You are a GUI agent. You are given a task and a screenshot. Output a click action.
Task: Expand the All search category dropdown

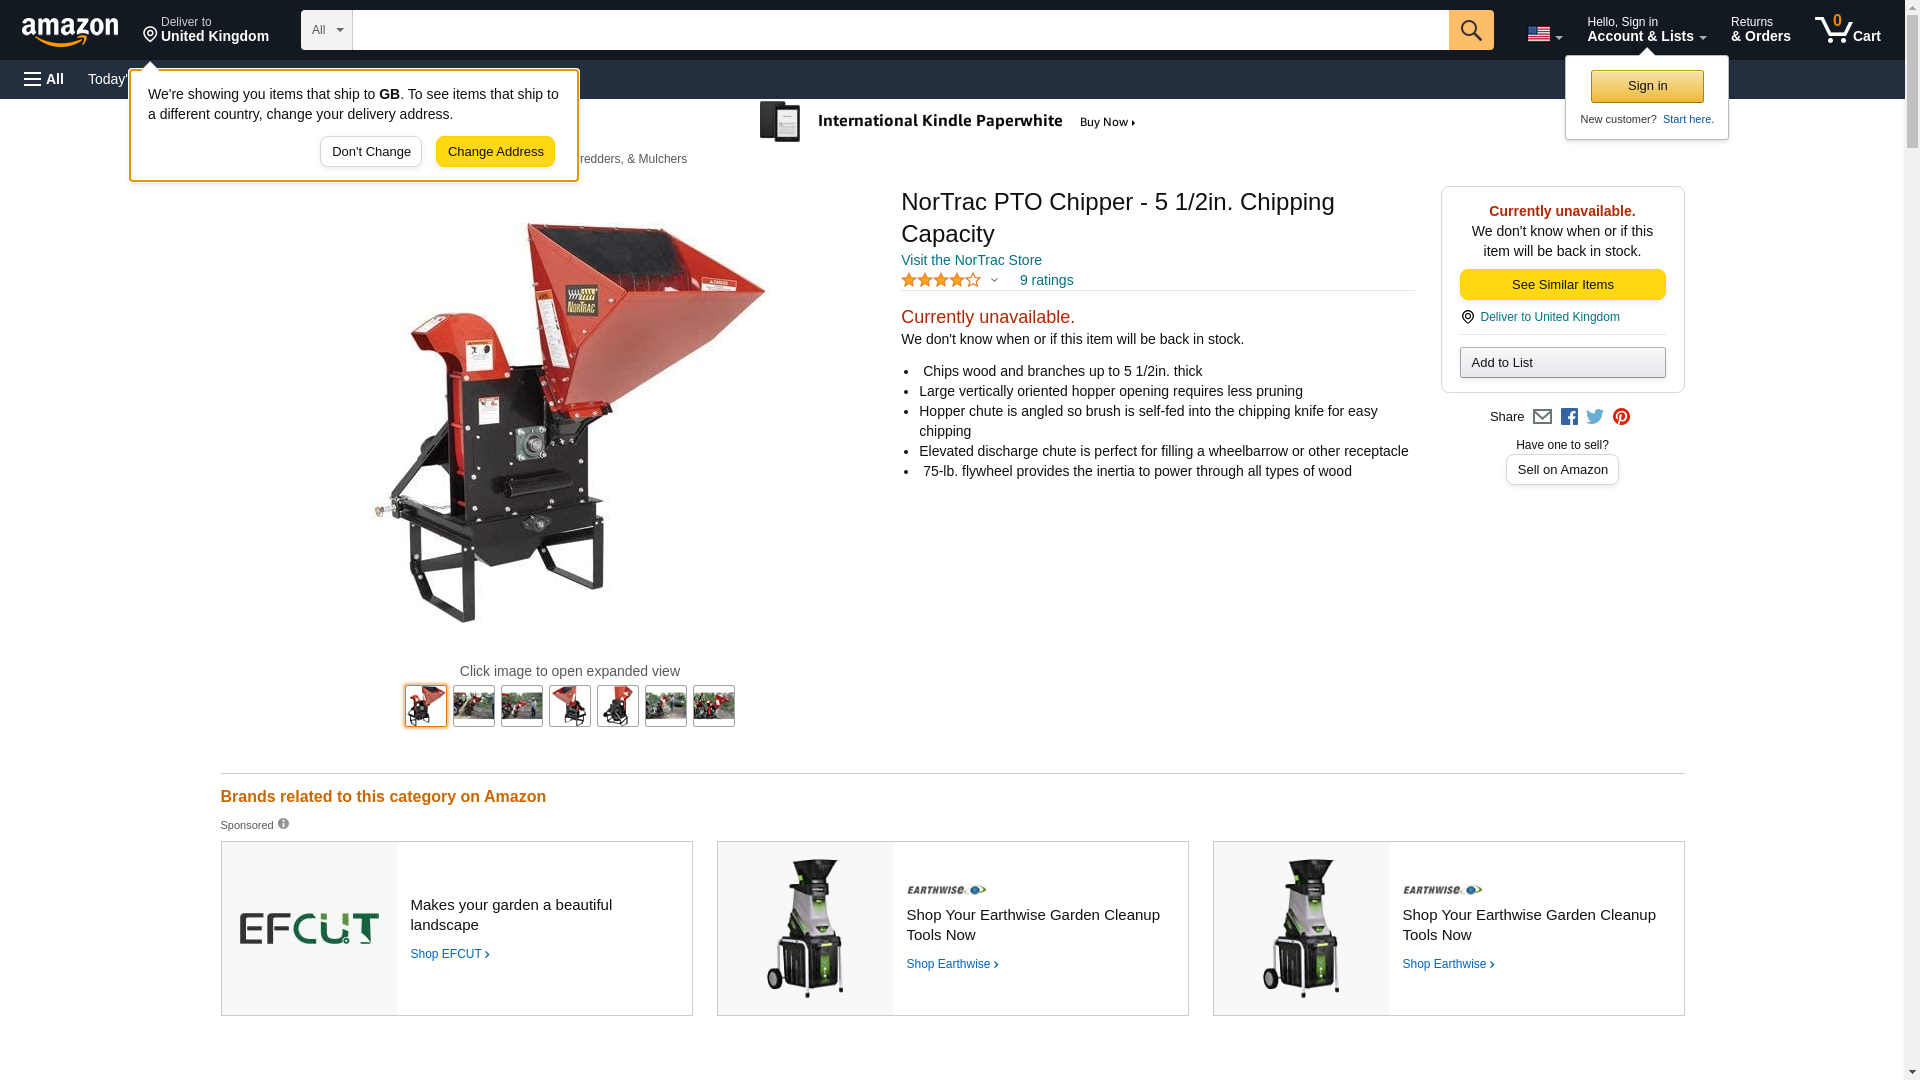coord(327,30)
